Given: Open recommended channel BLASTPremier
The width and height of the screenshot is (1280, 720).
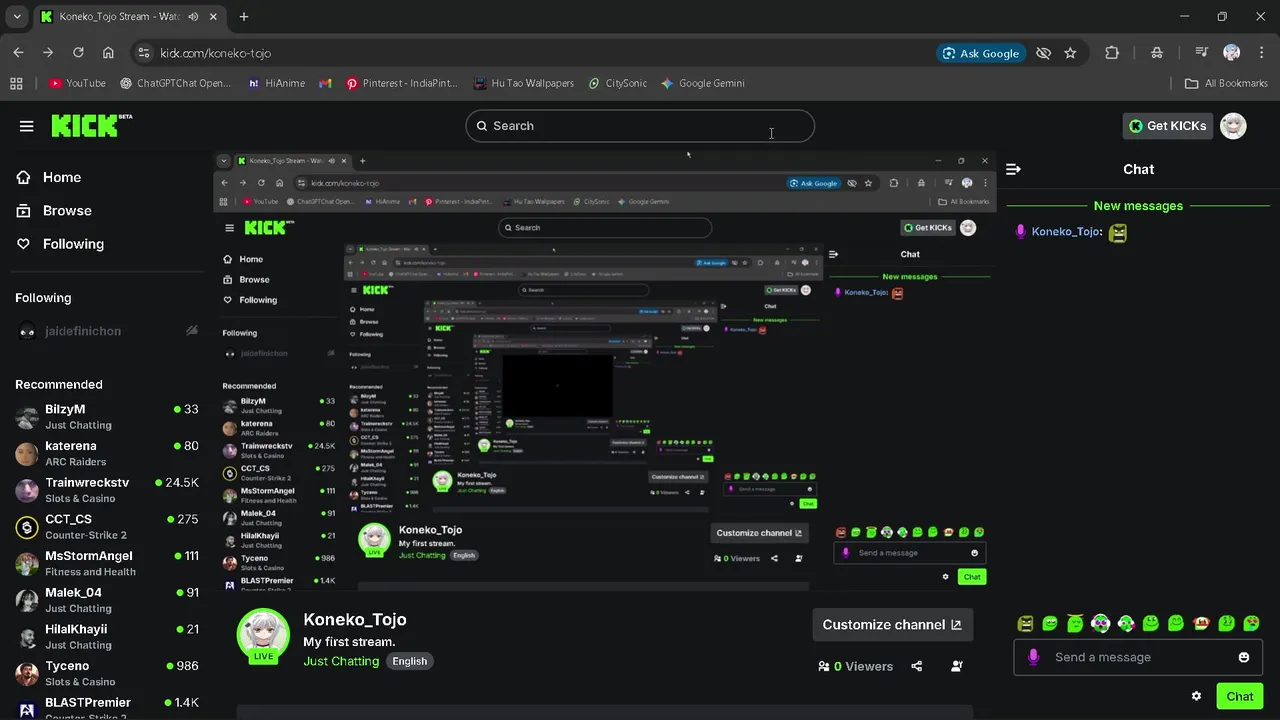Looking at the screenshot, I should pos(106,708).
